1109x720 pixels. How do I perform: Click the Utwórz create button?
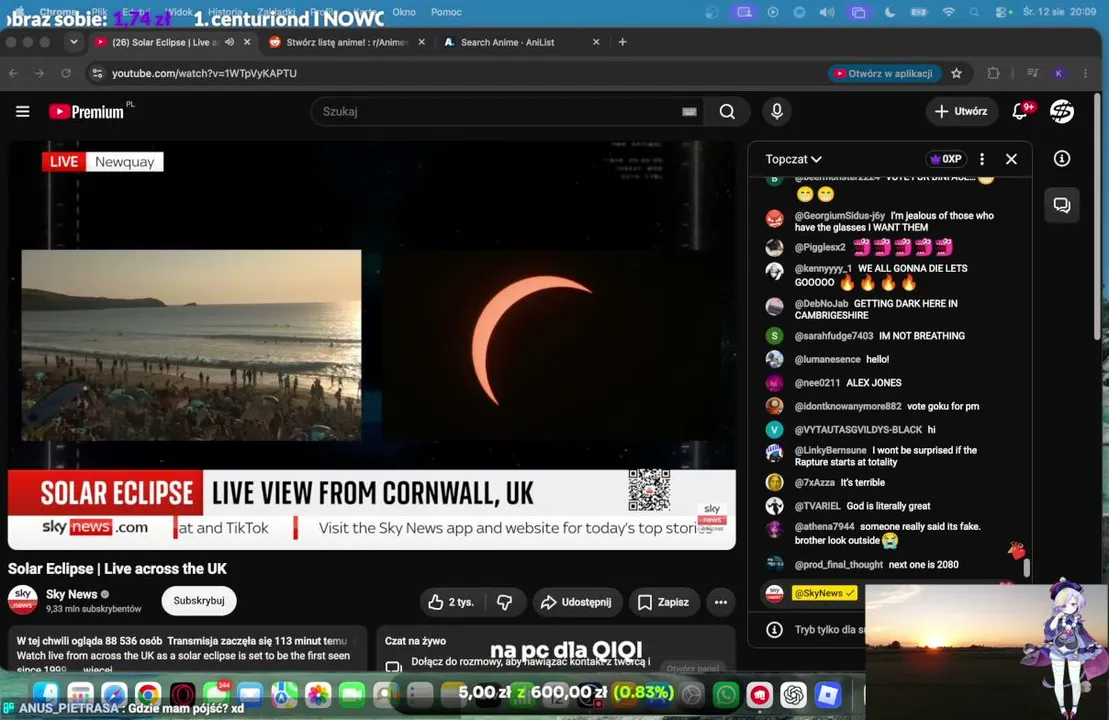pos(962,111)
